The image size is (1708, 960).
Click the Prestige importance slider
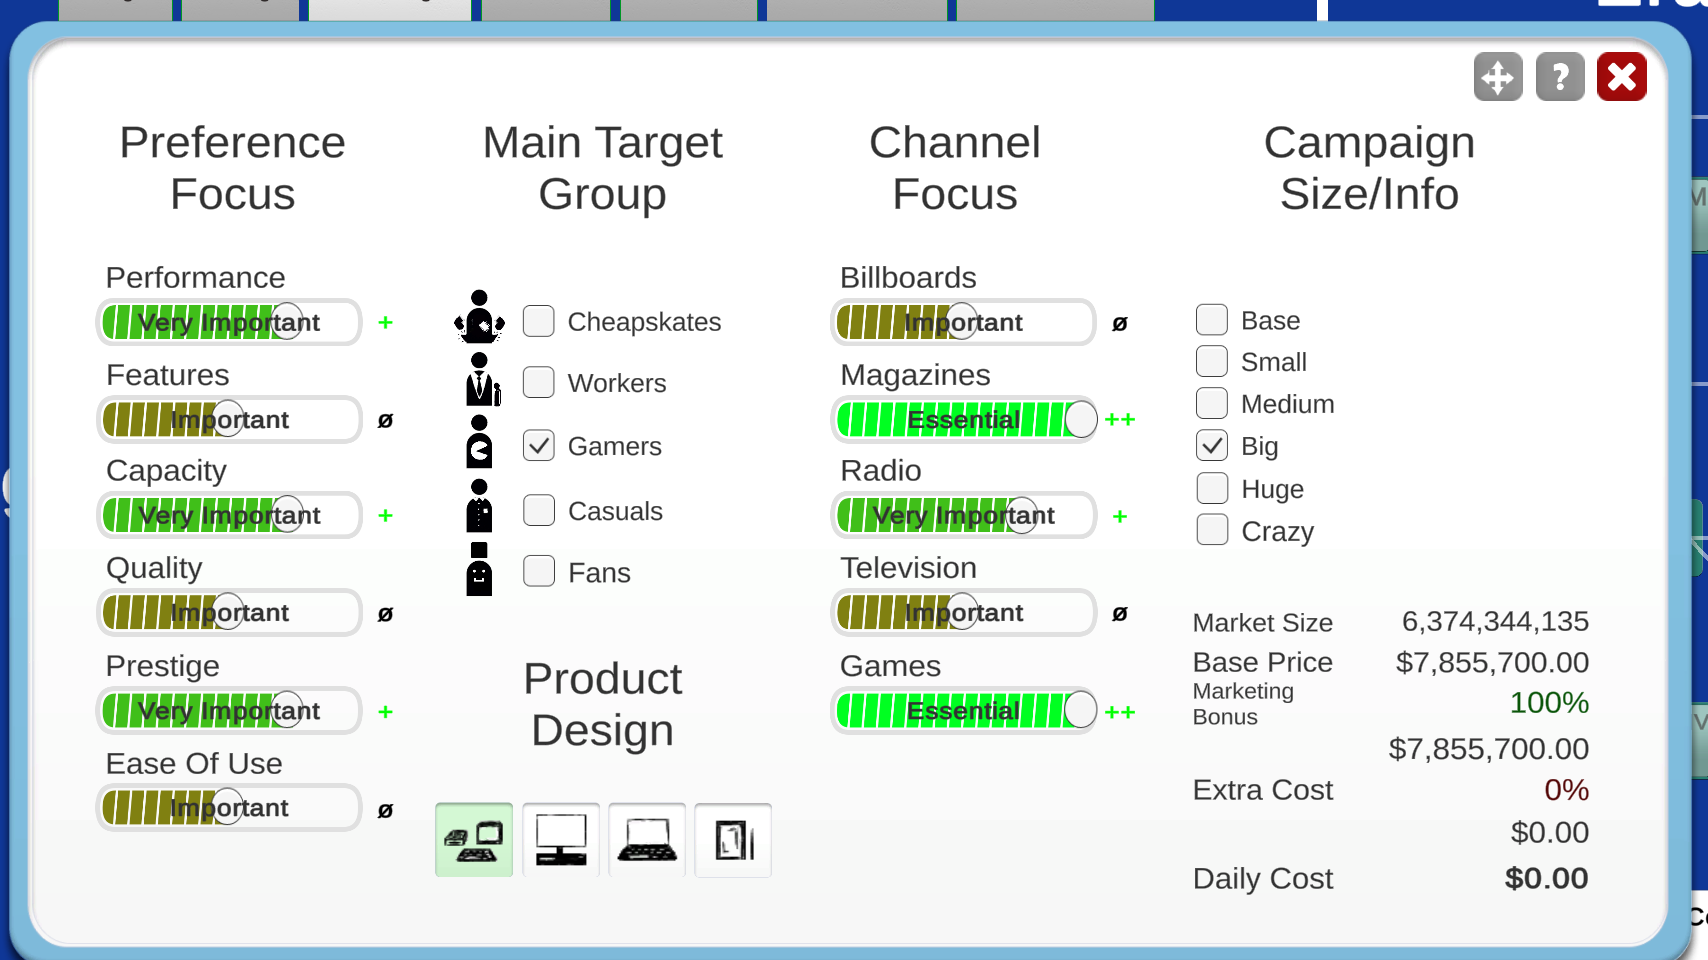pyautogui.click(x=229, y=710)
